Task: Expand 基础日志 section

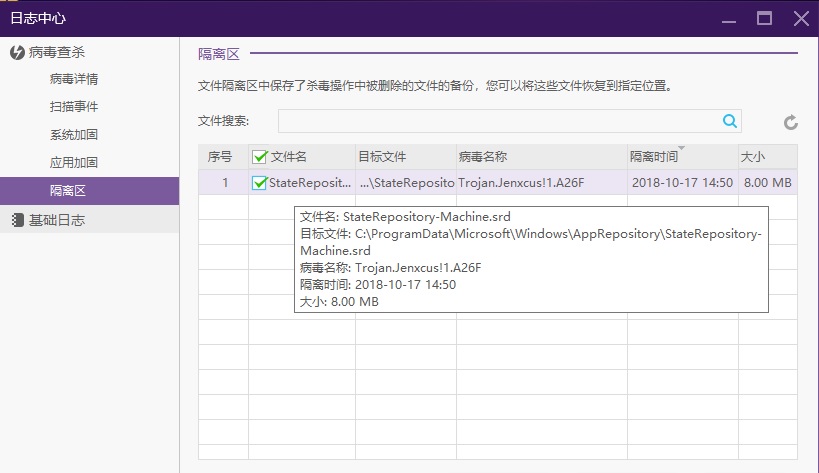Action: coord(89,220)
